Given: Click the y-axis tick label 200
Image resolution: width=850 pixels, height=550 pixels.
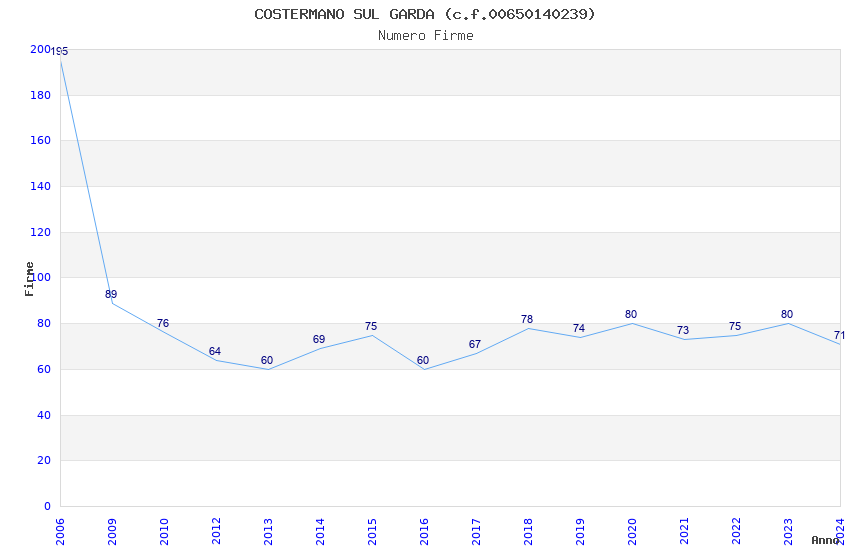Looking at the screenshot, I should (40, 49).
